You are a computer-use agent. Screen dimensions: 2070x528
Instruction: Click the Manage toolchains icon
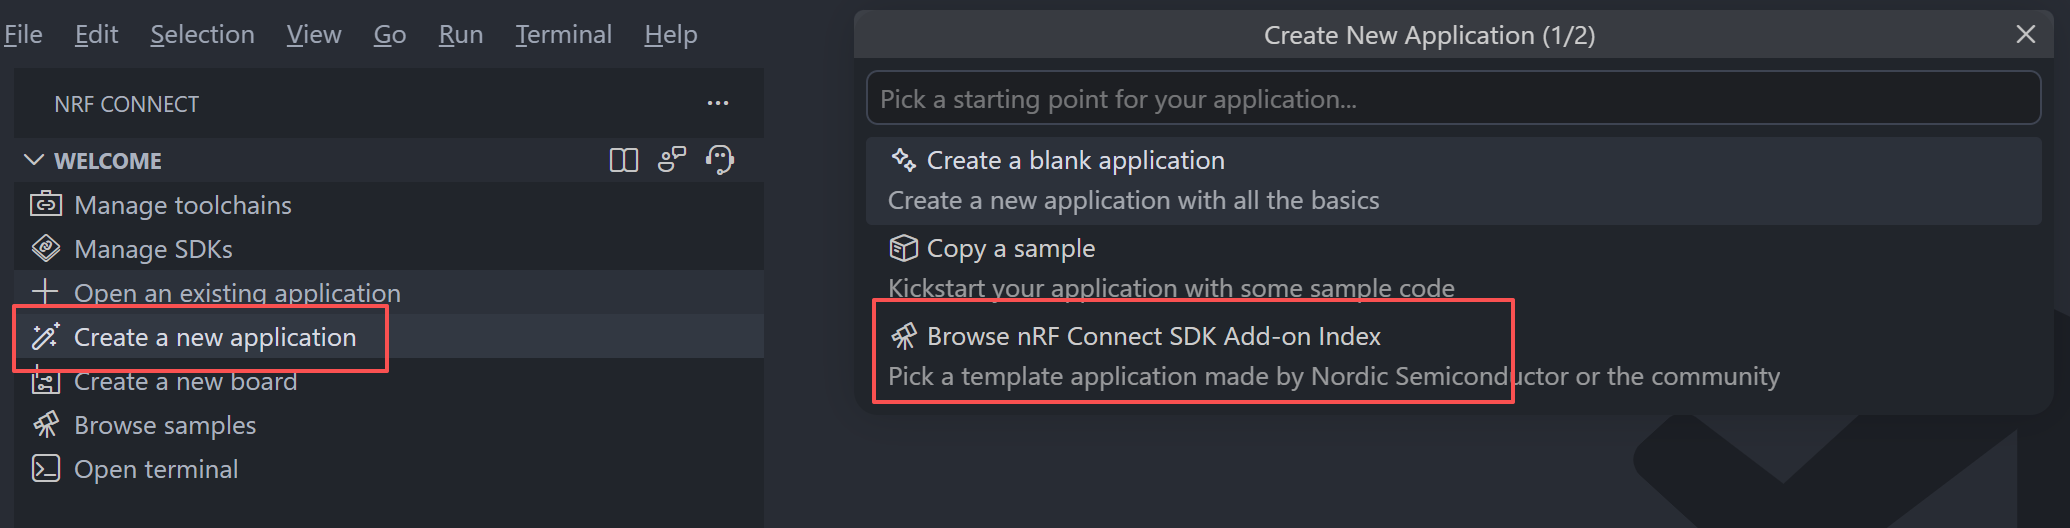[46, 204]
